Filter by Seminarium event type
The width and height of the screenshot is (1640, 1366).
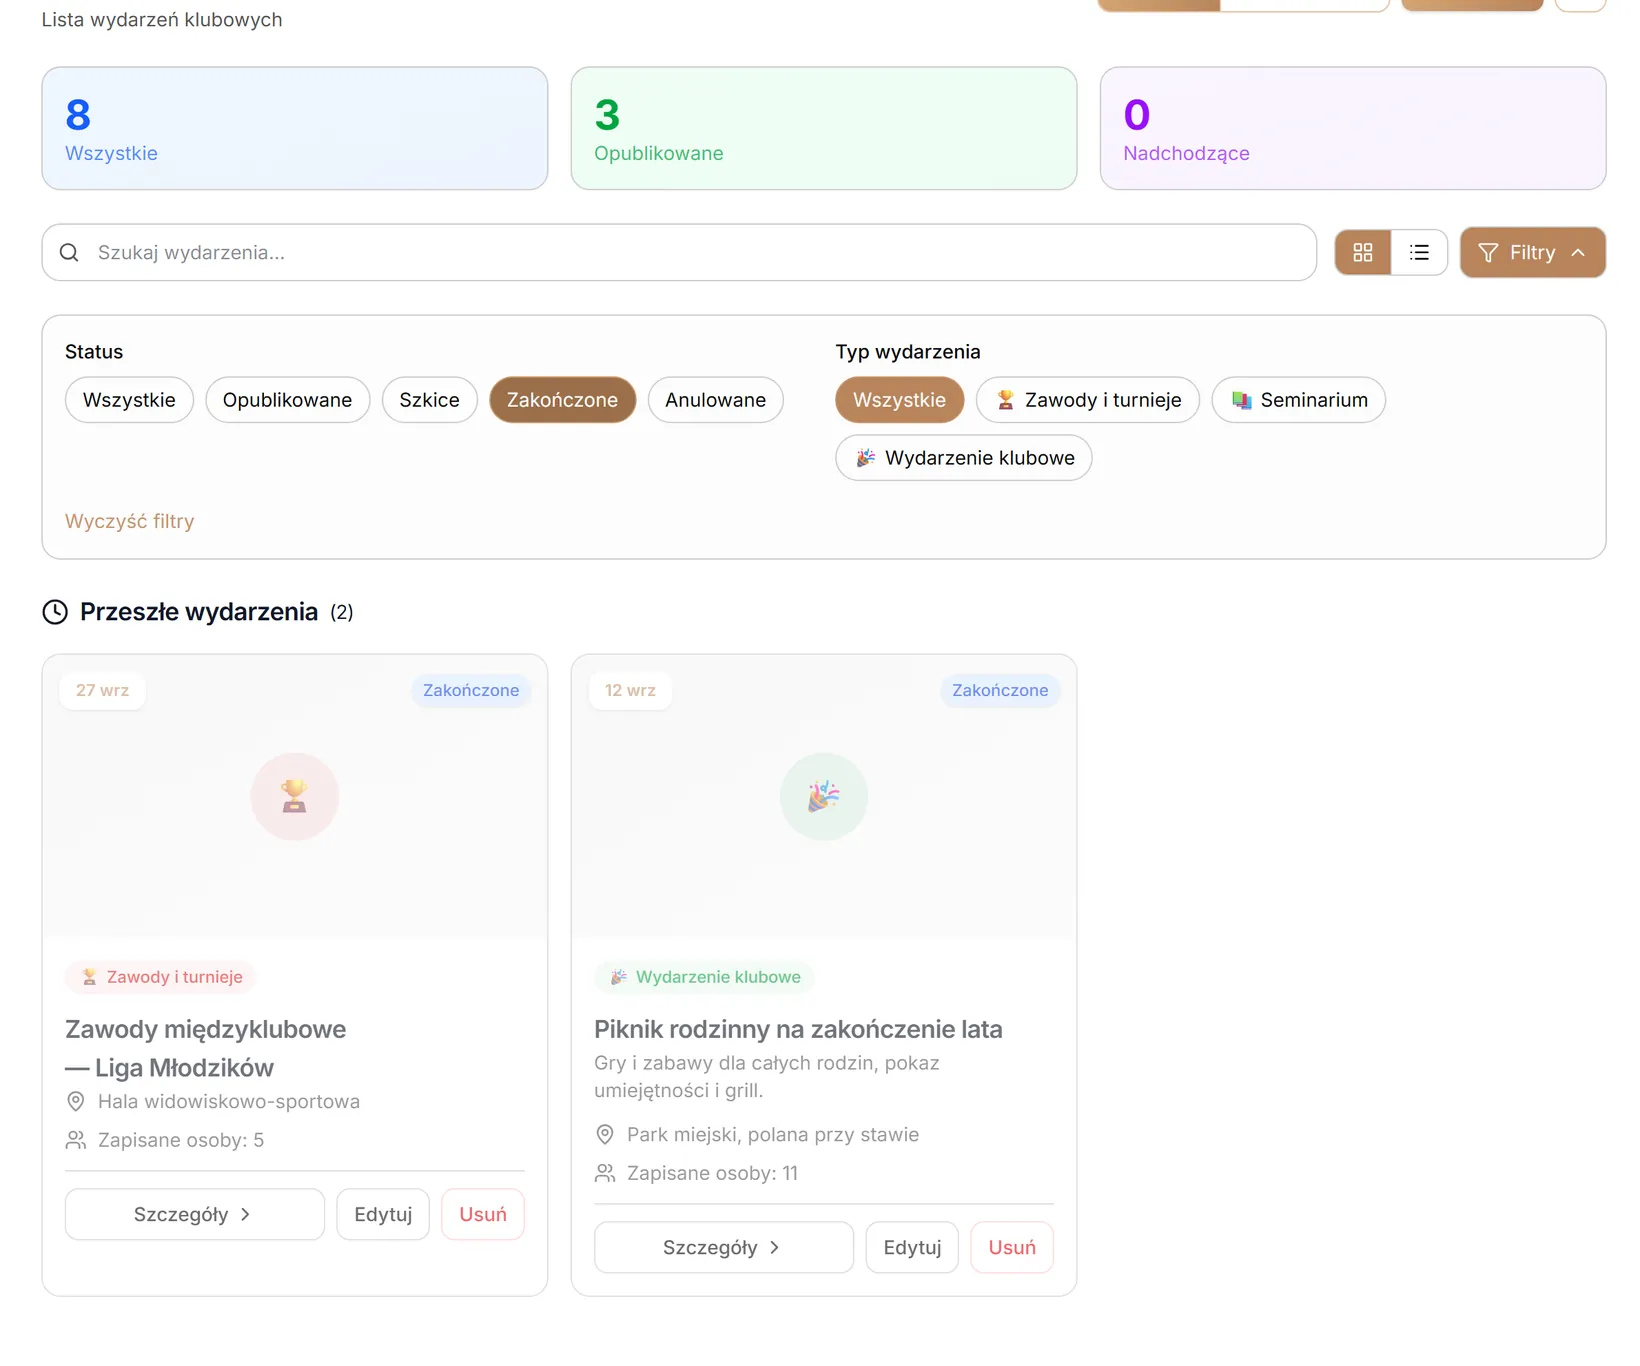pyautogui.click(x=1298, y=400)
